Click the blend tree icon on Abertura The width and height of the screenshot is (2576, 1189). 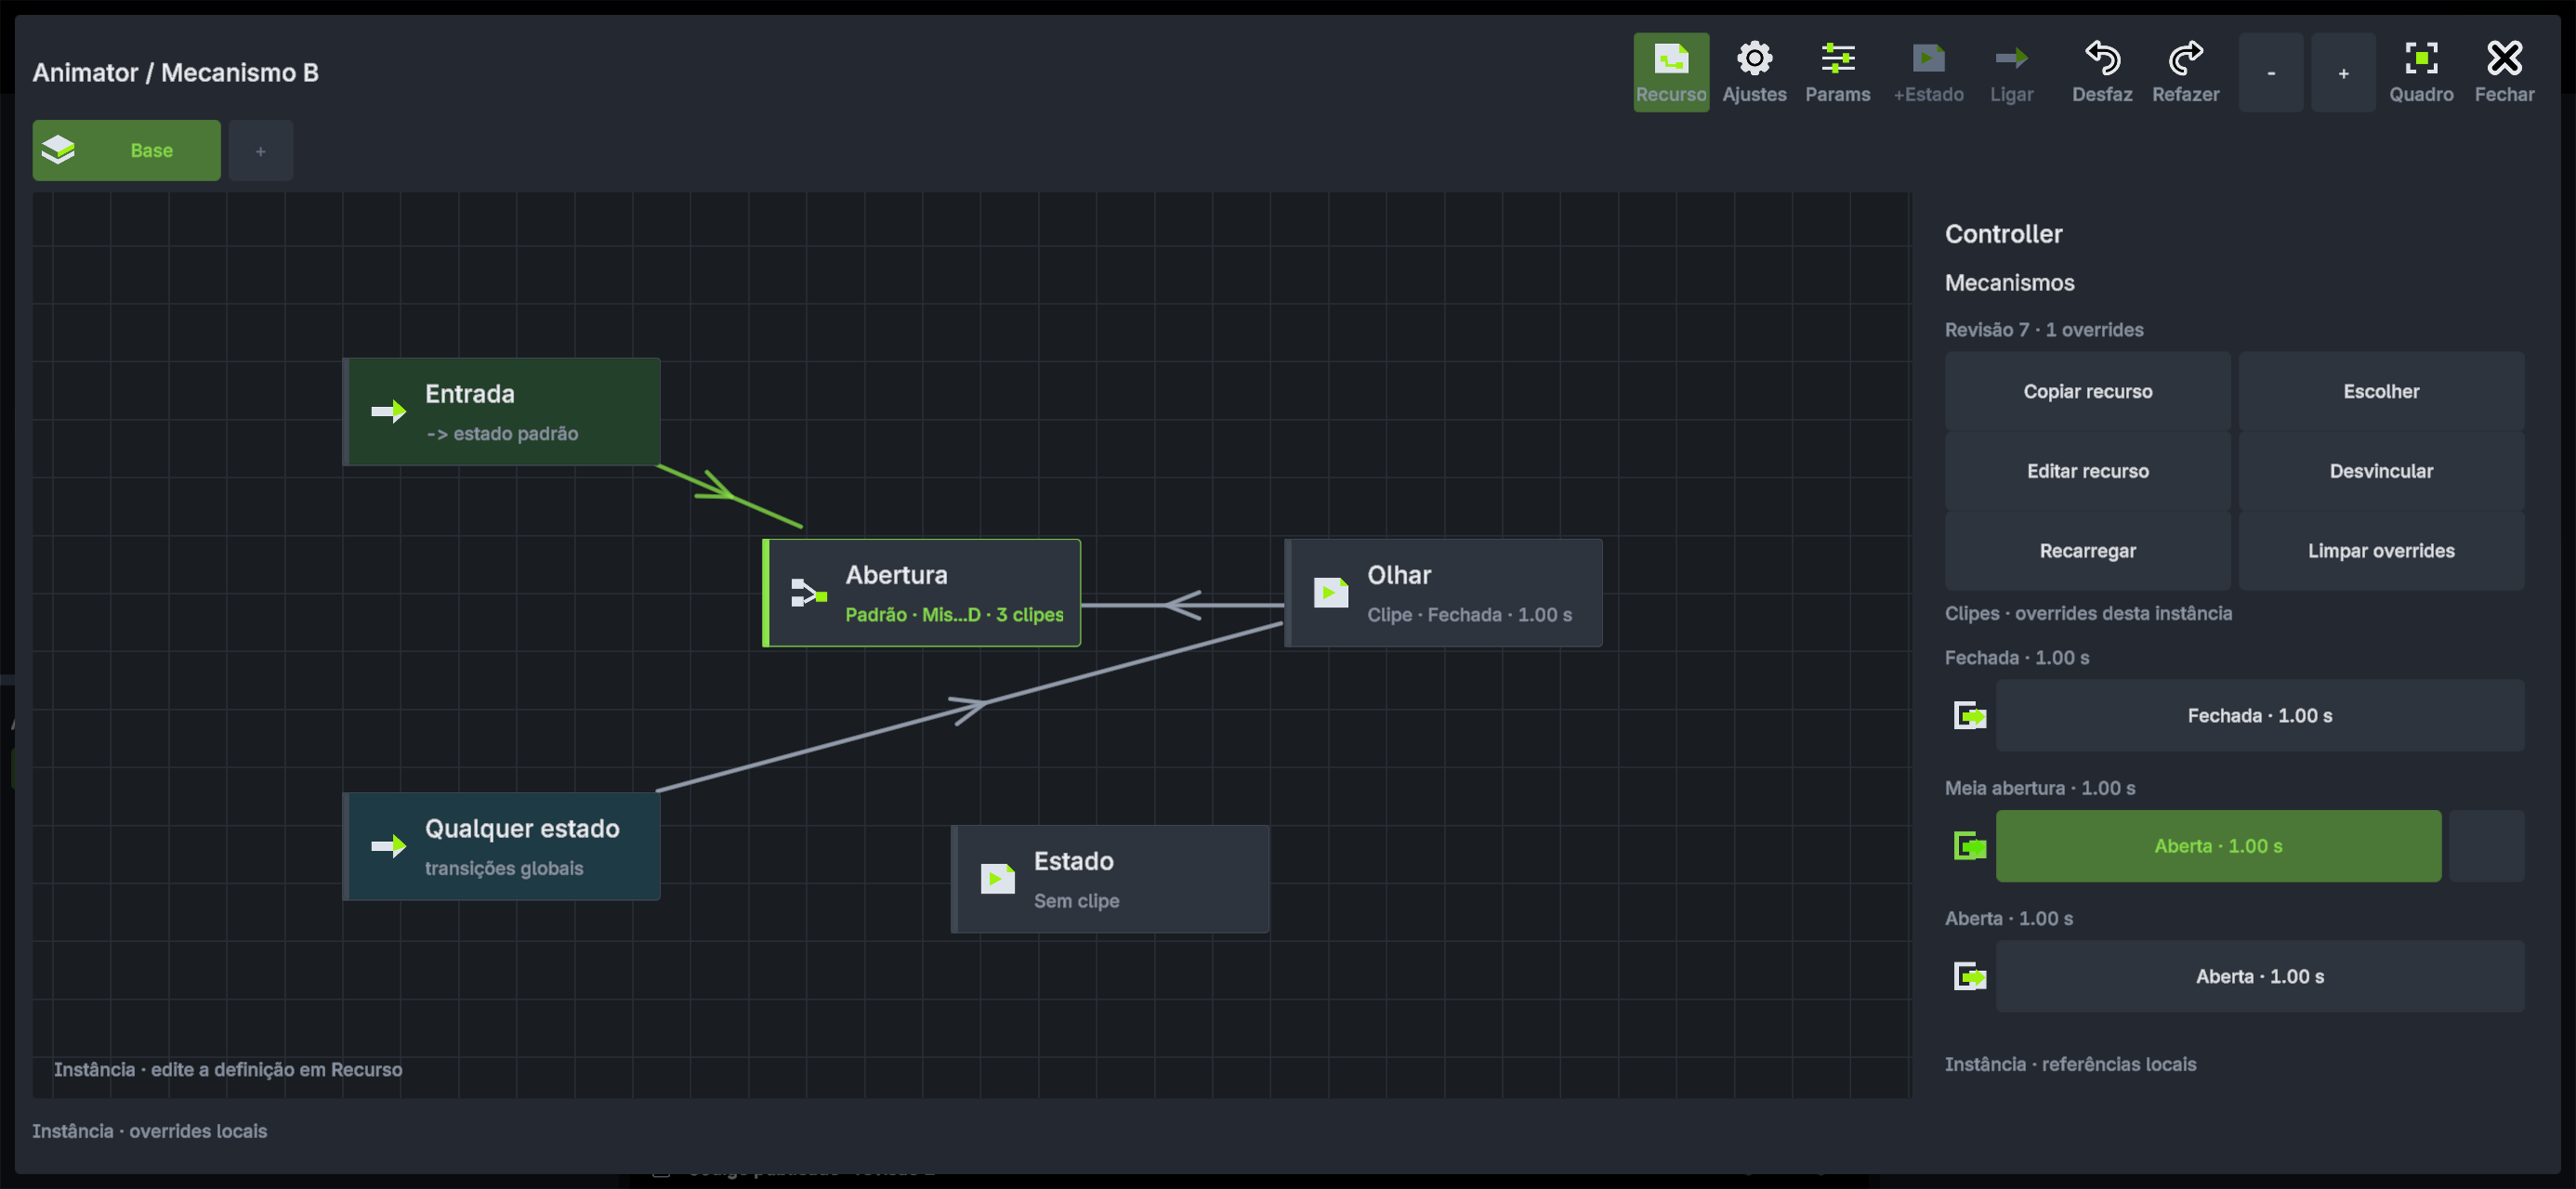pos(808,593)
